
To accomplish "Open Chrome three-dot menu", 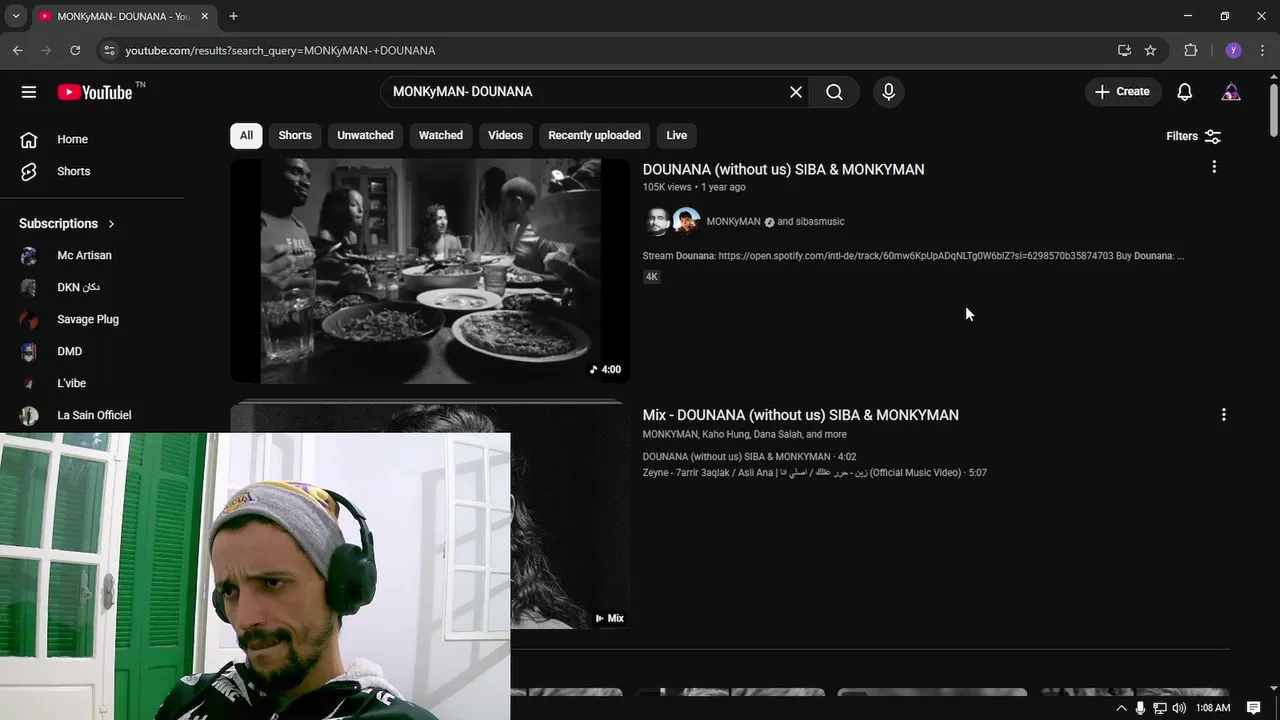I will (x=1263, y=50).
